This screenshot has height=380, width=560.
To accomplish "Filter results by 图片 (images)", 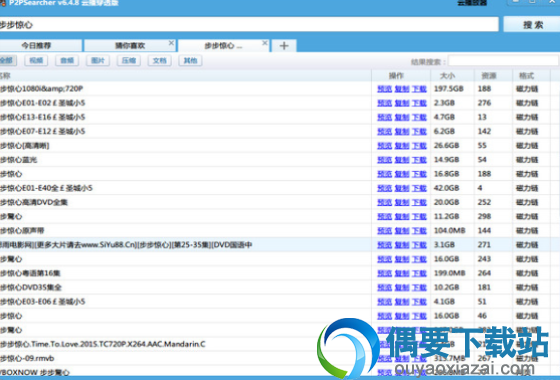I will (x=98, y=60).
